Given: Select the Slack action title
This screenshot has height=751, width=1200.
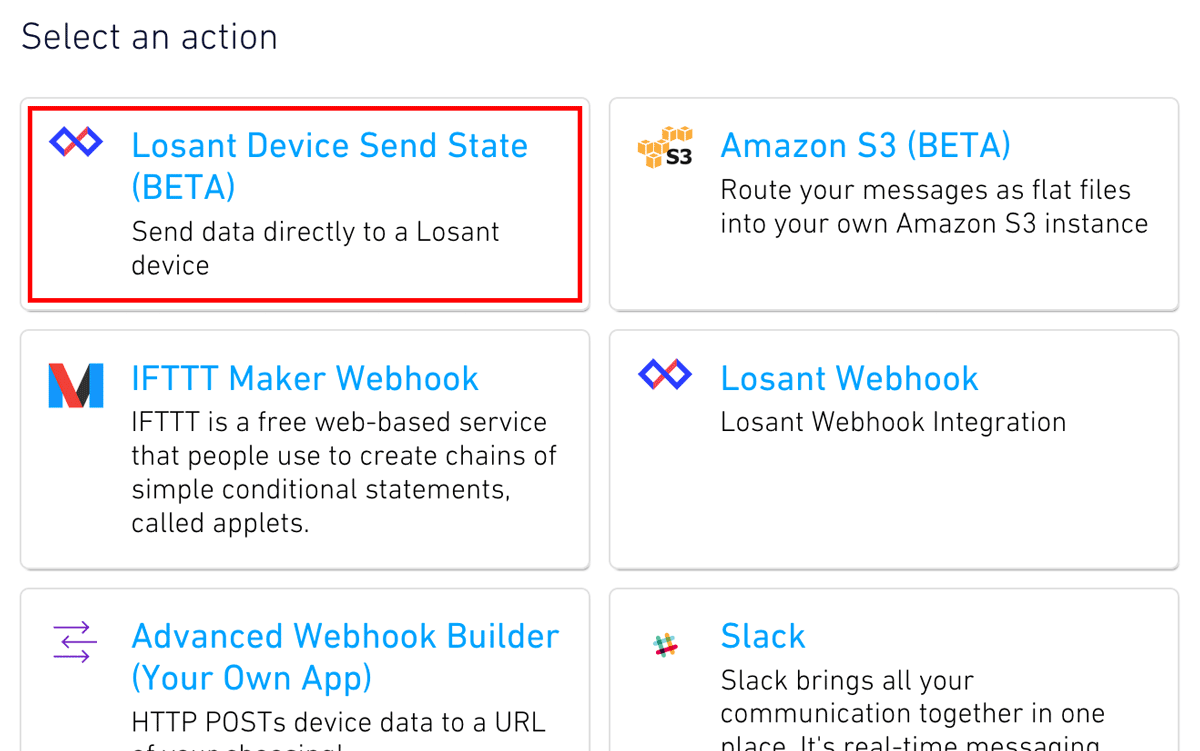Looking at the screenshot, I should 763,637.
